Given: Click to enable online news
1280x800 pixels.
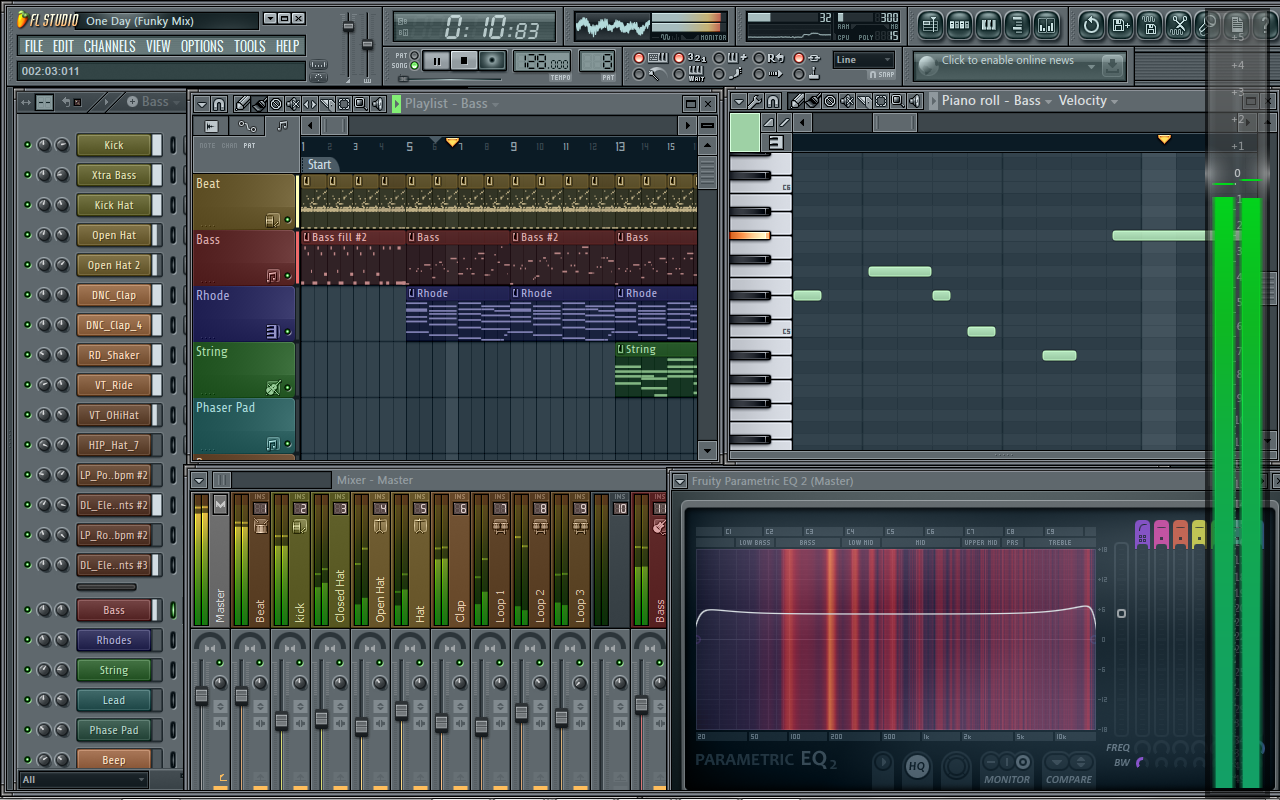Looking at the screenshot, I should pyautogui.click(x=1008, y=60).
